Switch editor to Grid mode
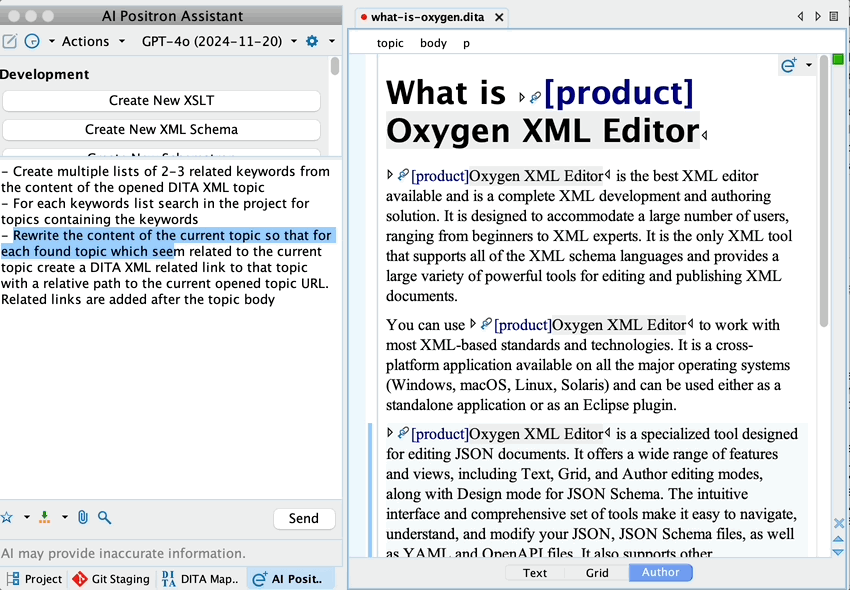The width and height of the screenshot is (850, 590). pos(597,573)
